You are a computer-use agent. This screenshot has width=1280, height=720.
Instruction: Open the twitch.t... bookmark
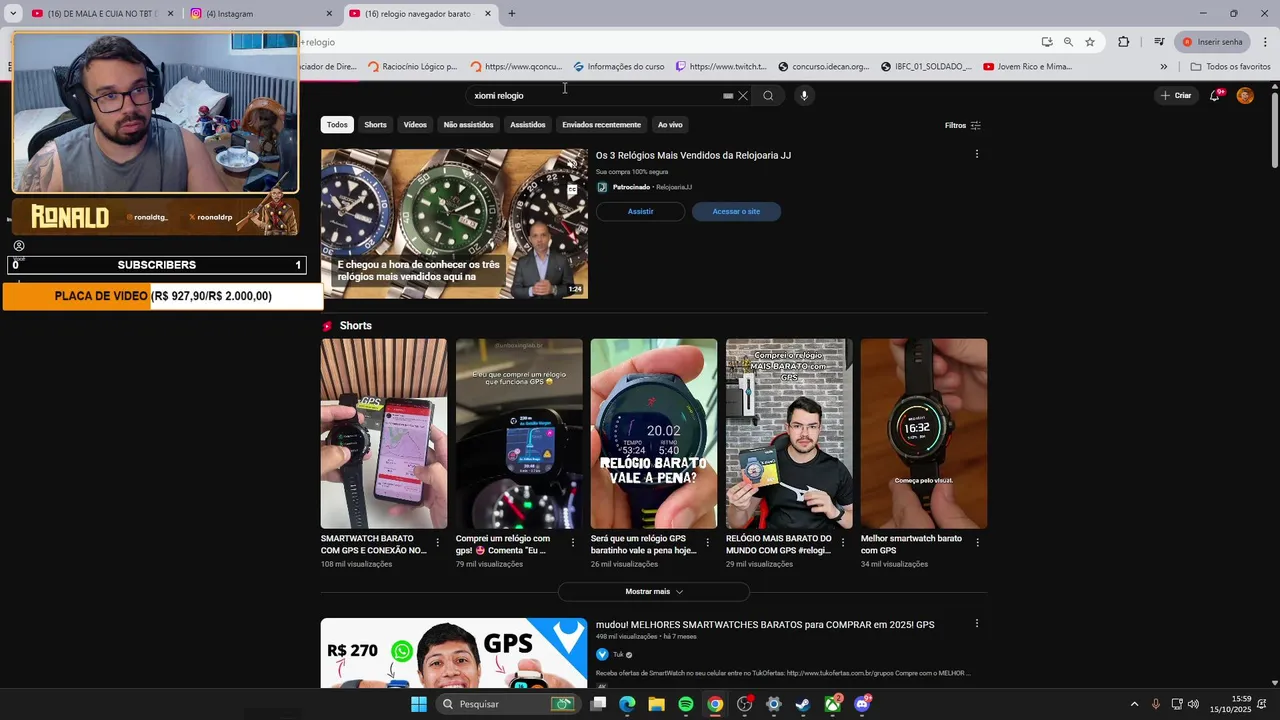coord(721,67)
